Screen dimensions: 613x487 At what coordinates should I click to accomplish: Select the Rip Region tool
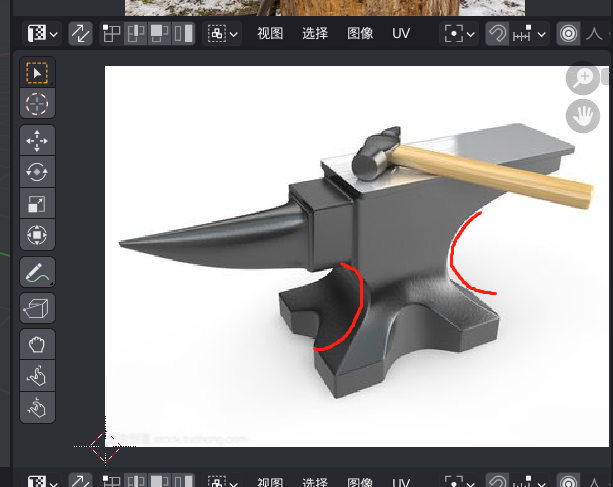[x=37, y=308]
